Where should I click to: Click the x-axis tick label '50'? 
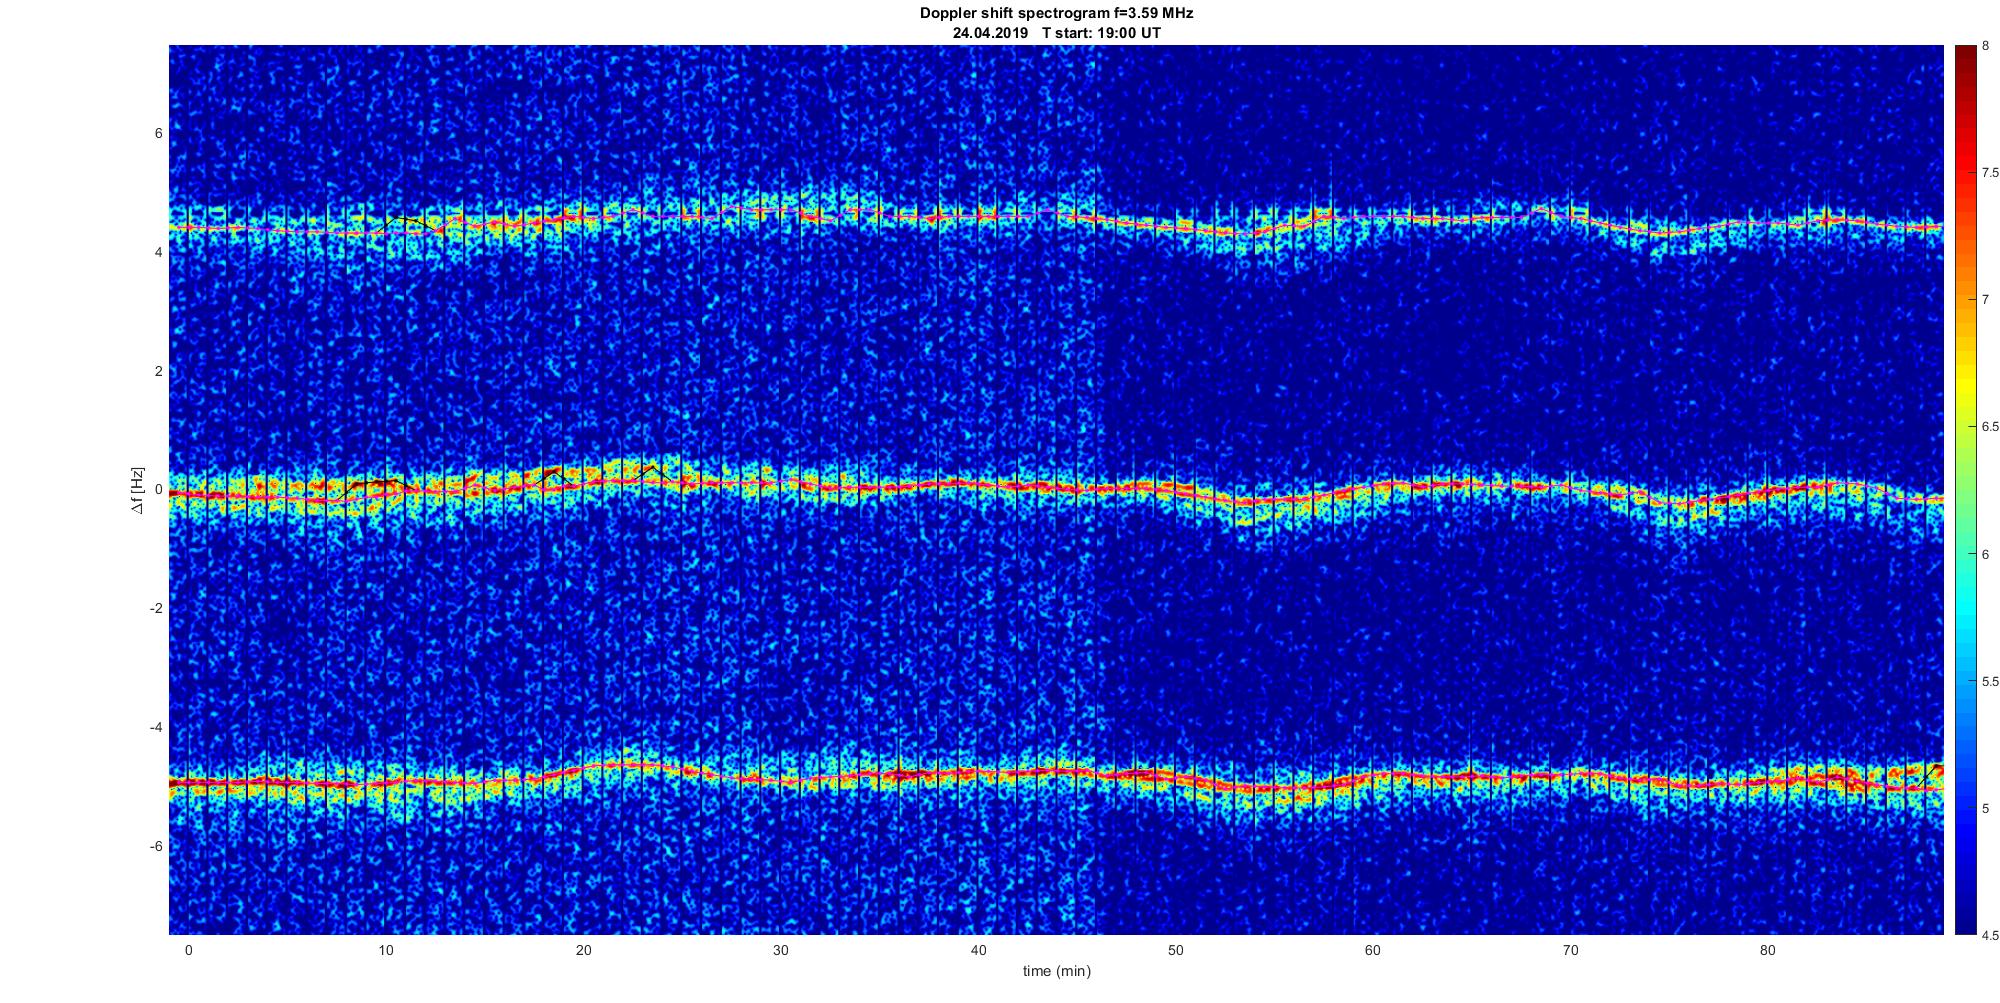[1175, 951]
